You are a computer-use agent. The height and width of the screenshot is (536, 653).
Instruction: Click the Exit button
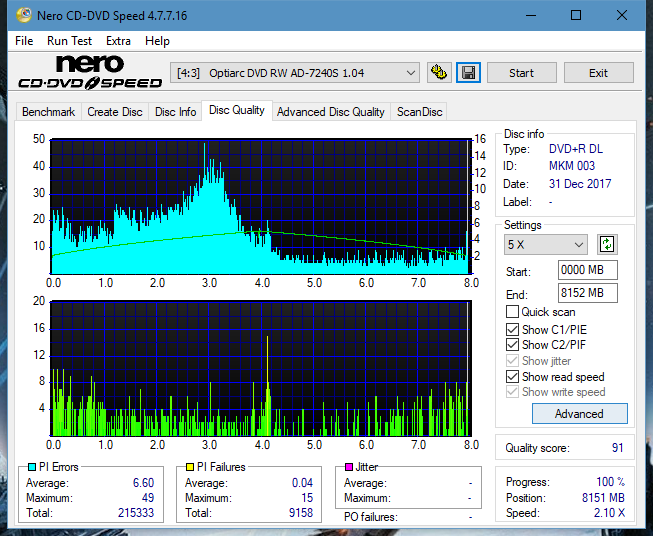[x=598, y=73]
